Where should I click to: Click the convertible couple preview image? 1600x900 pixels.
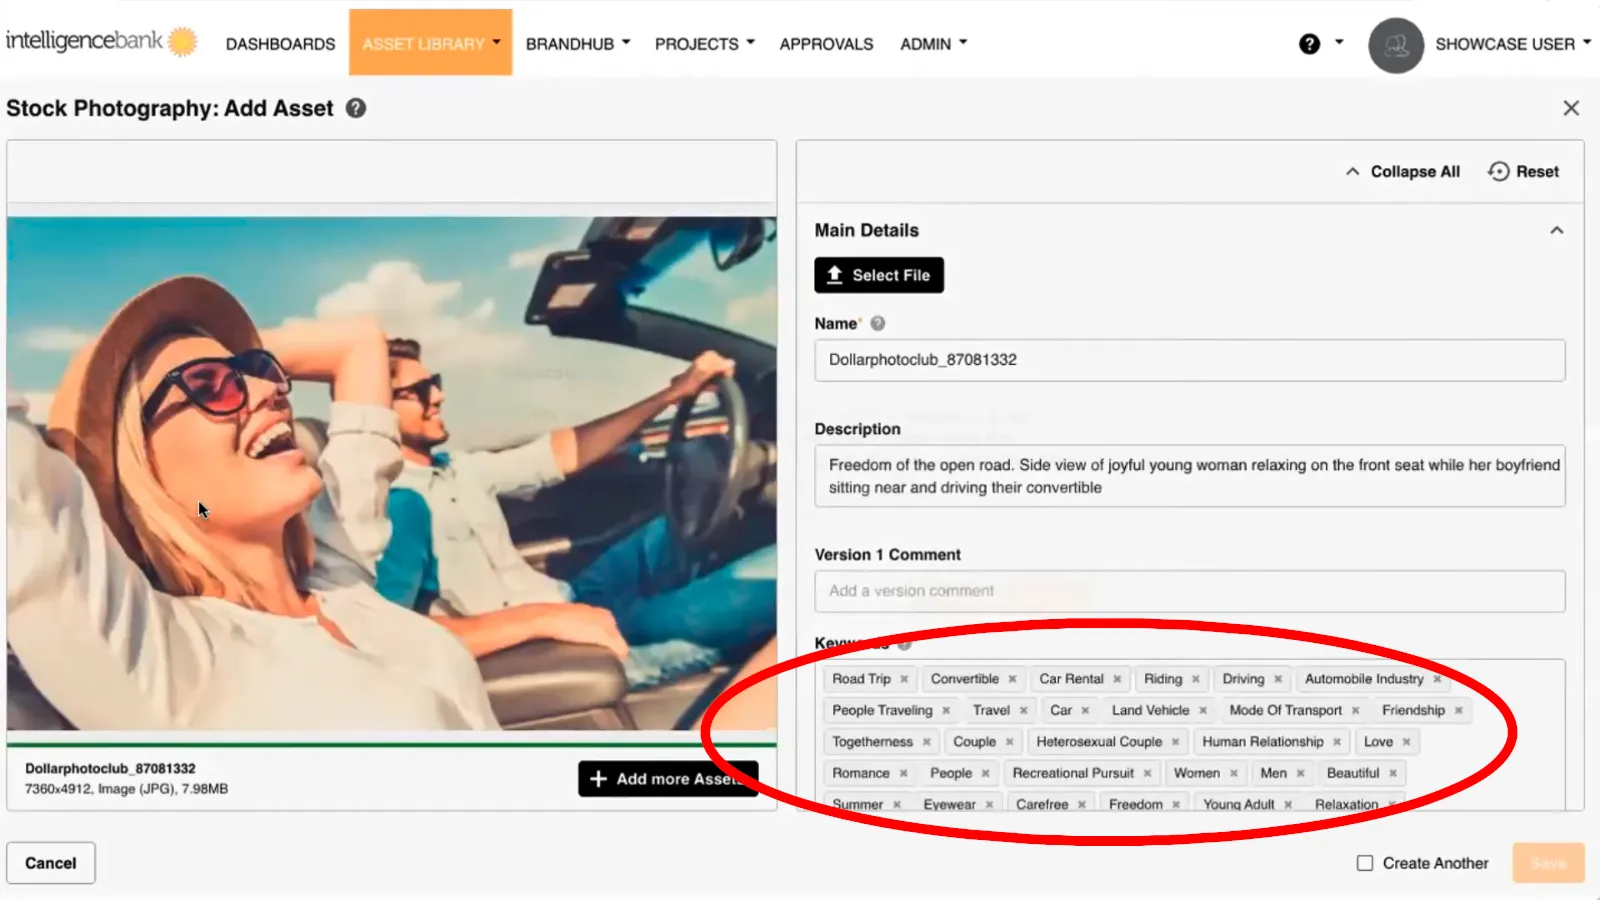[392, 474]
